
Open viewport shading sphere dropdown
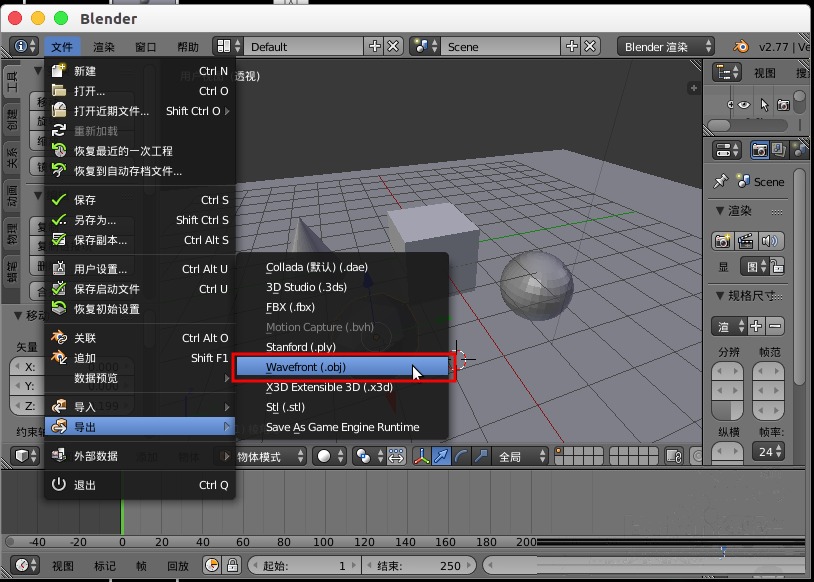click(330, 457)
